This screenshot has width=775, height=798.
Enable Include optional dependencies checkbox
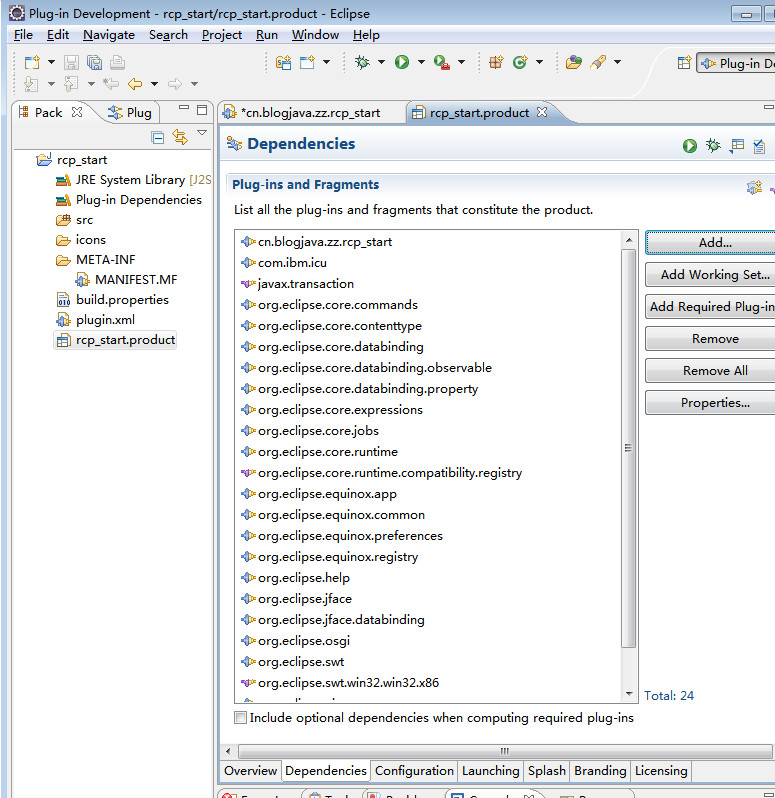tap(240, 718)
